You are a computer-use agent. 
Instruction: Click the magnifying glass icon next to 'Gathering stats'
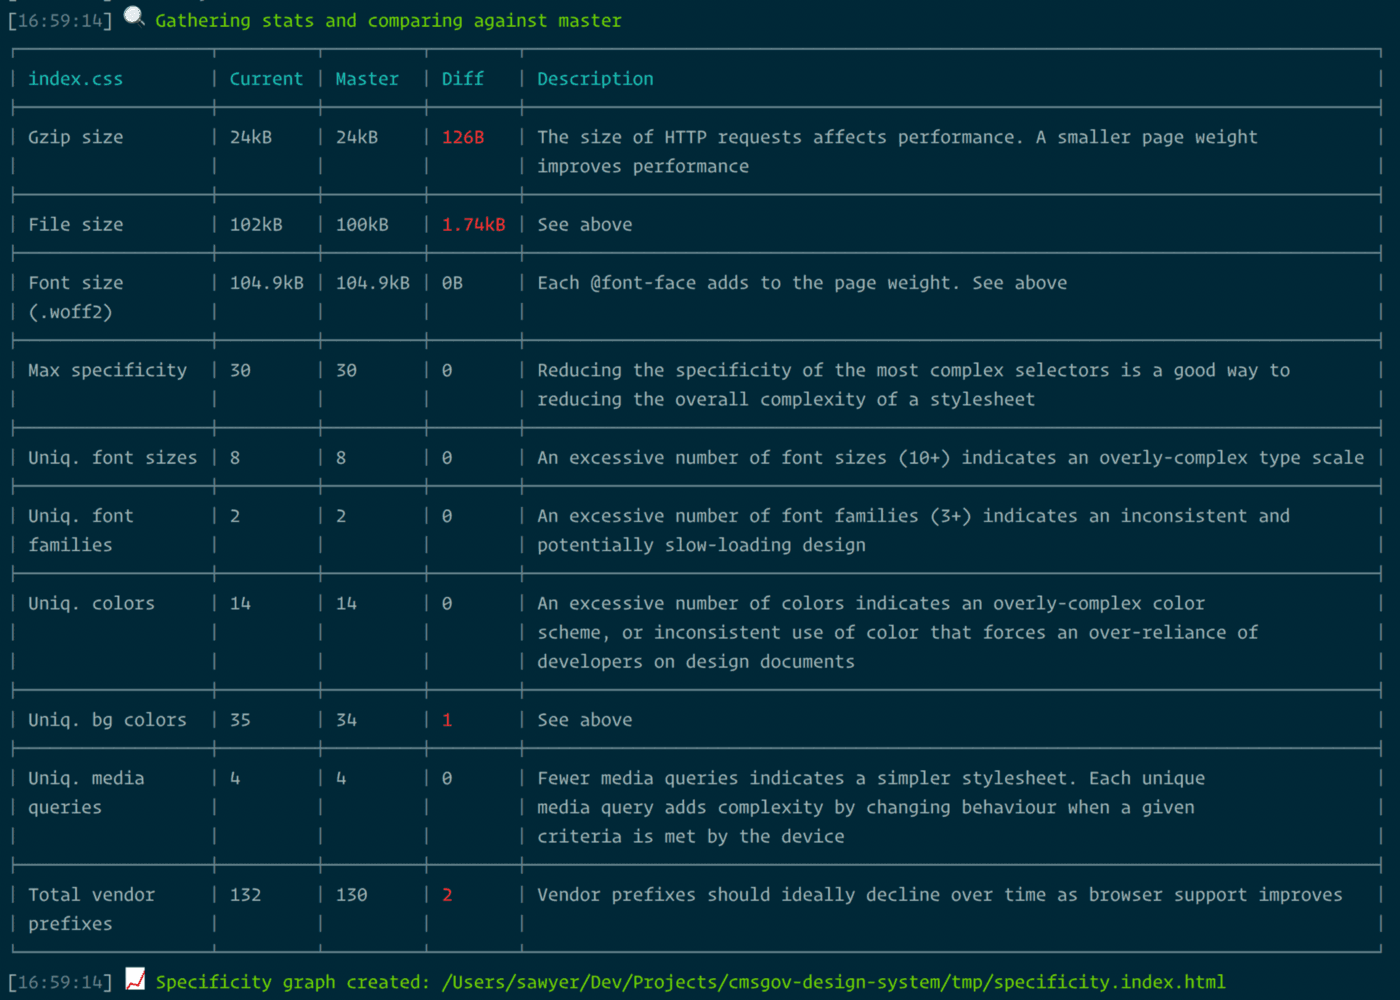[131, 15]
